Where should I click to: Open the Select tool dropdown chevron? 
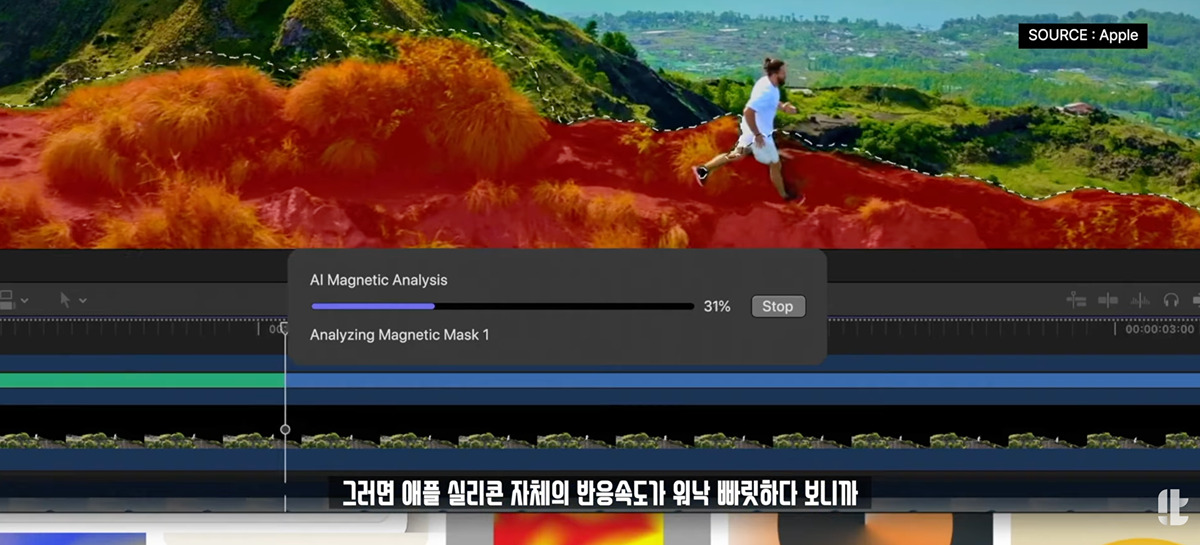pyautogui.click(x=83, y=300)
